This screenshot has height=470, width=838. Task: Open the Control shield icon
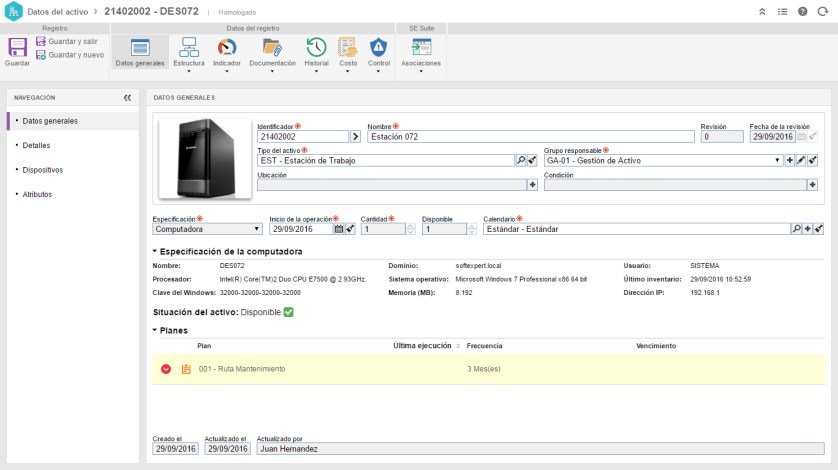pyautogui.click(x=378, y=48)
